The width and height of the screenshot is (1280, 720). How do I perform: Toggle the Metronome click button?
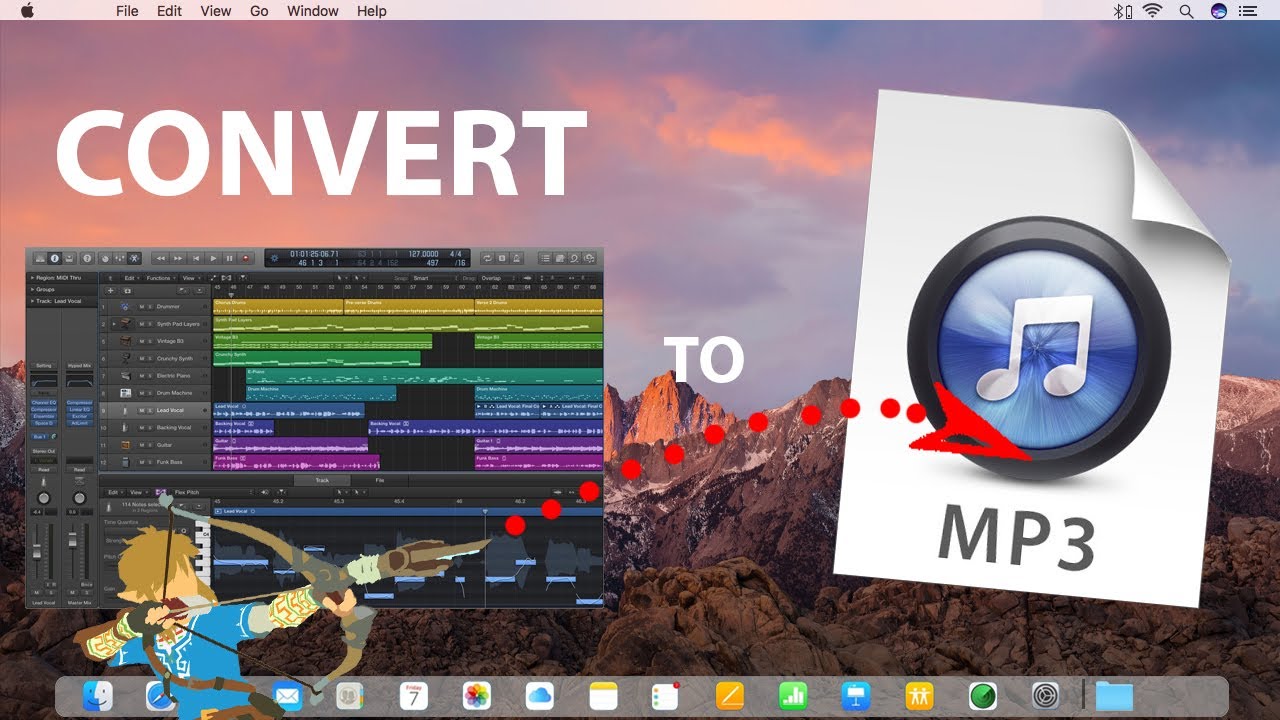coord(516,259)
